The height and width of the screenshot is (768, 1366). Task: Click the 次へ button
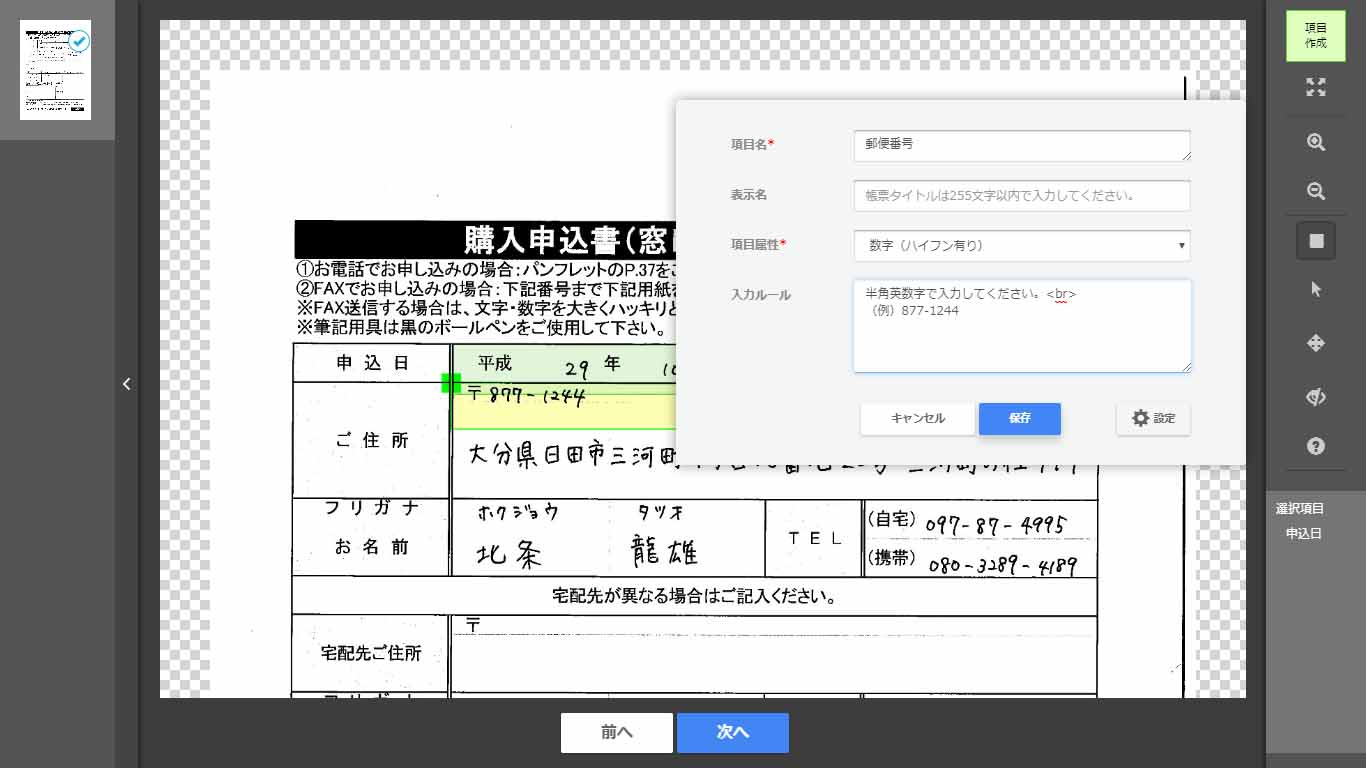coord(733,733)
